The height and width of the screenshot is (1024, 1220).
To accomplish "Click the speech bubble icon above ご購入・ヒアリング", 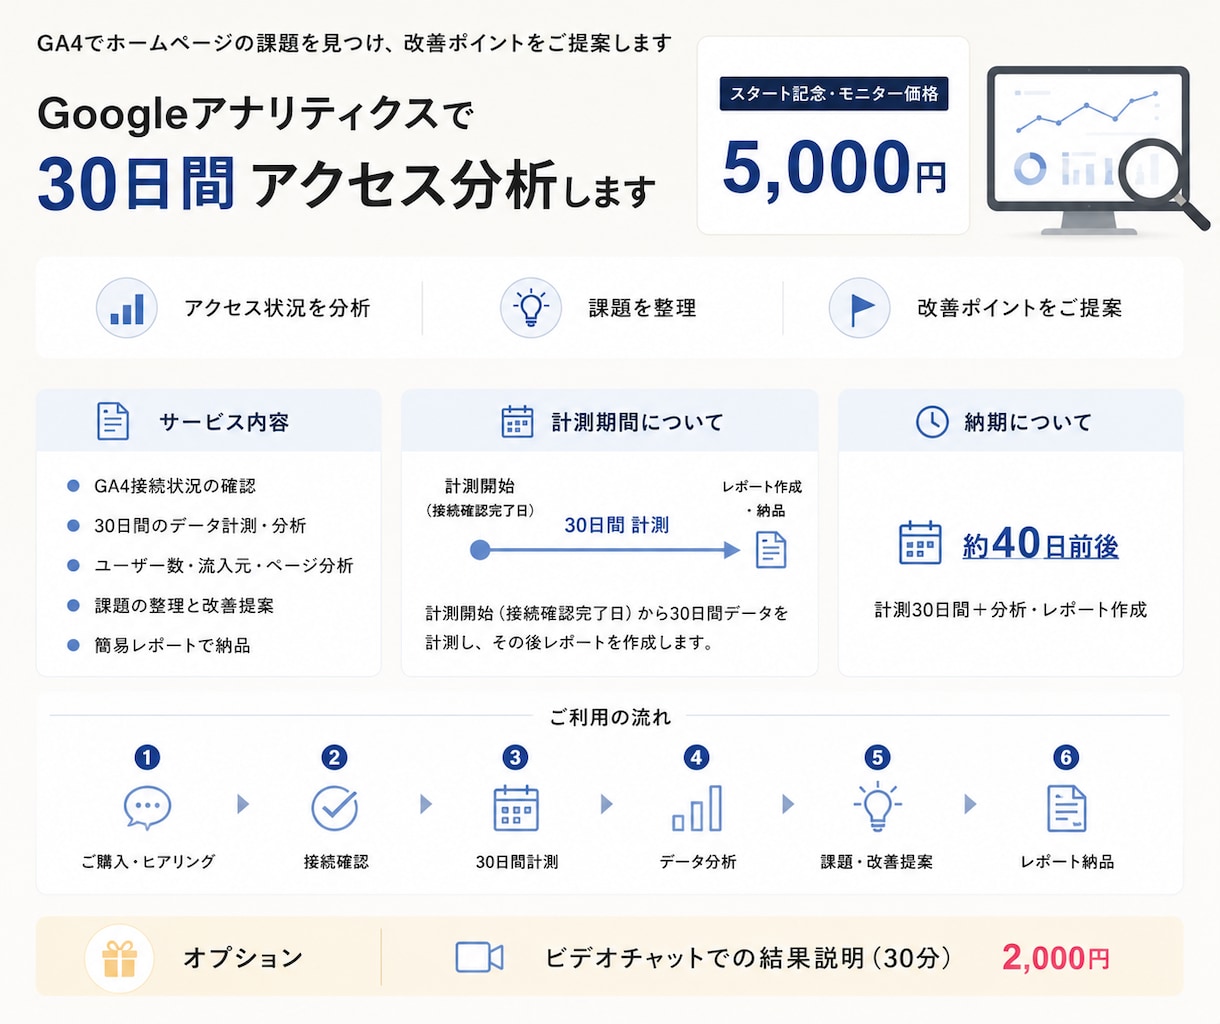I will pyautogui.click(x=147, y=808).
